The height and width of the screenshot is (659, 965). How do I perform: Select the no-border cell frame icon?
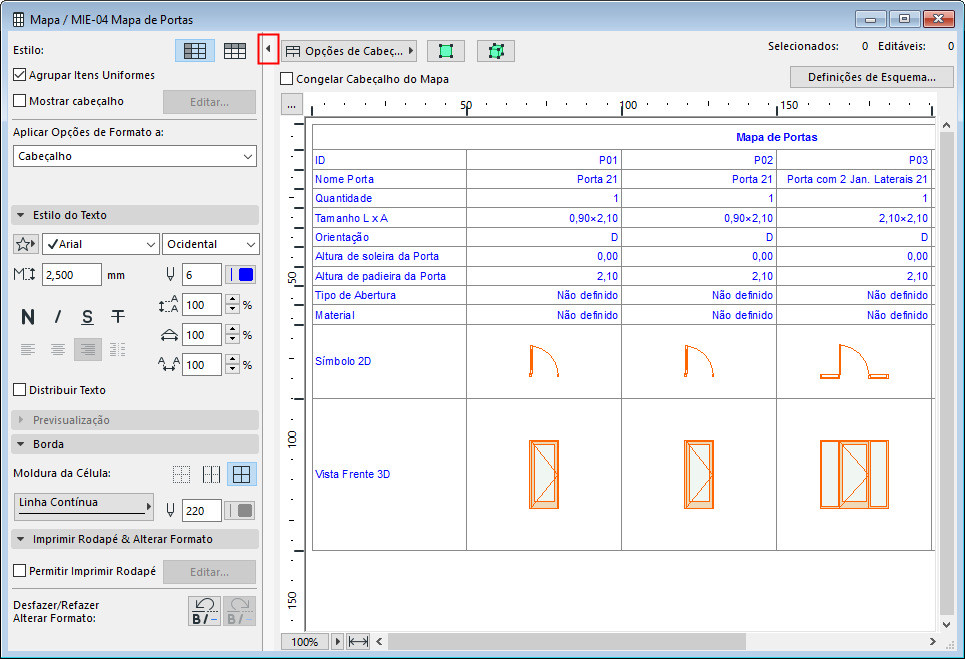coord(181,474)
